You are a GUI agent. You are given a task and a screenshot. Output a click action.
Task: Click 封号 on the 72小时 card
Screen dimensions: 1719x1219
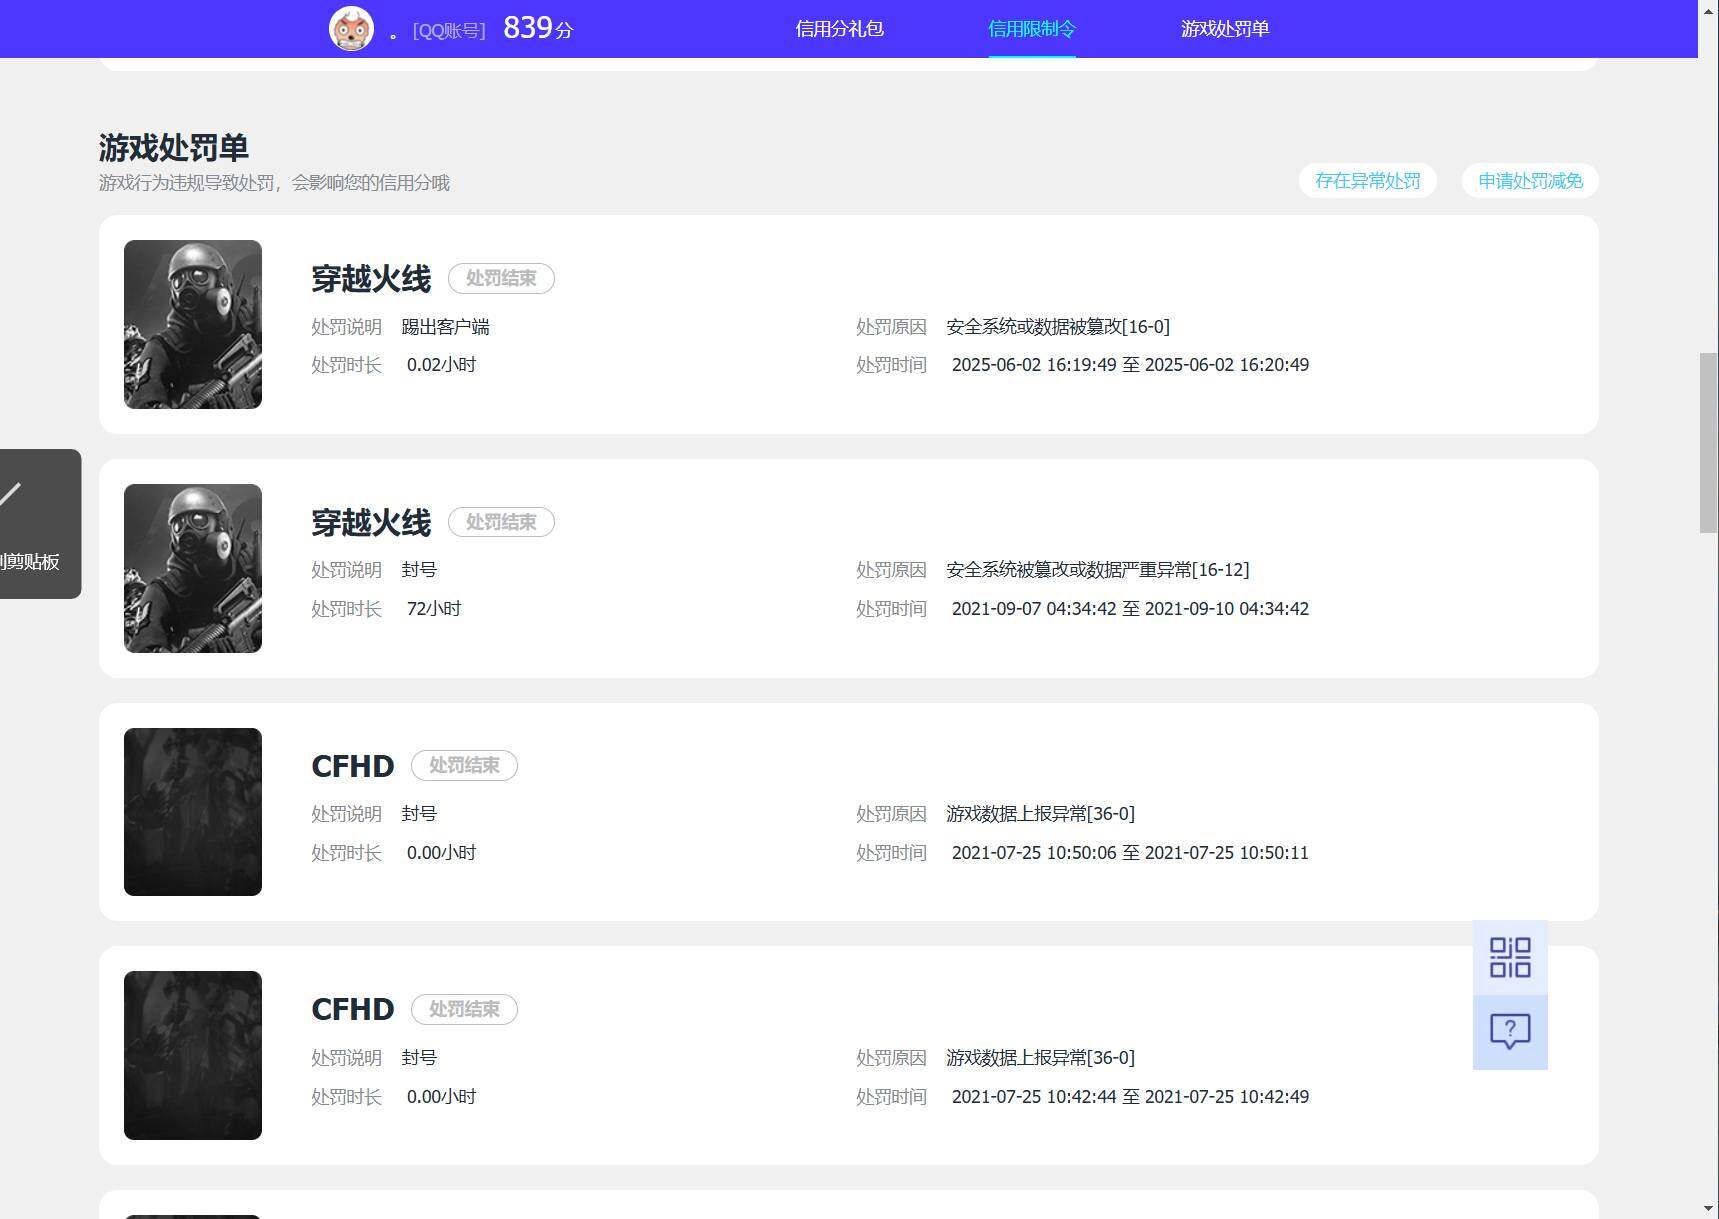(x=420, y=570)
